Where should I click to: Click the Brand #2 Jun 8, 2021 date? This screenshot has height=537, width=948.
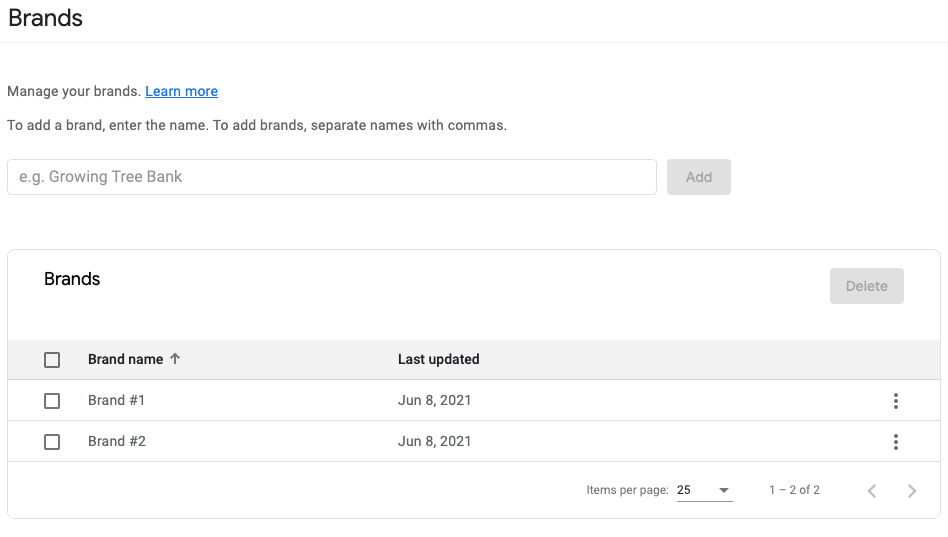[434, 441]
